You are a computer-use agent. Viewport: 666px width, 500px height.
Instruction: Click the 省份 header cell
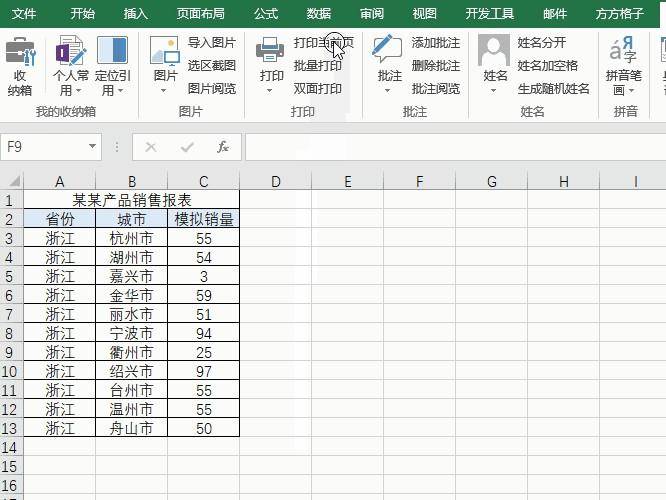coord(59,219)
